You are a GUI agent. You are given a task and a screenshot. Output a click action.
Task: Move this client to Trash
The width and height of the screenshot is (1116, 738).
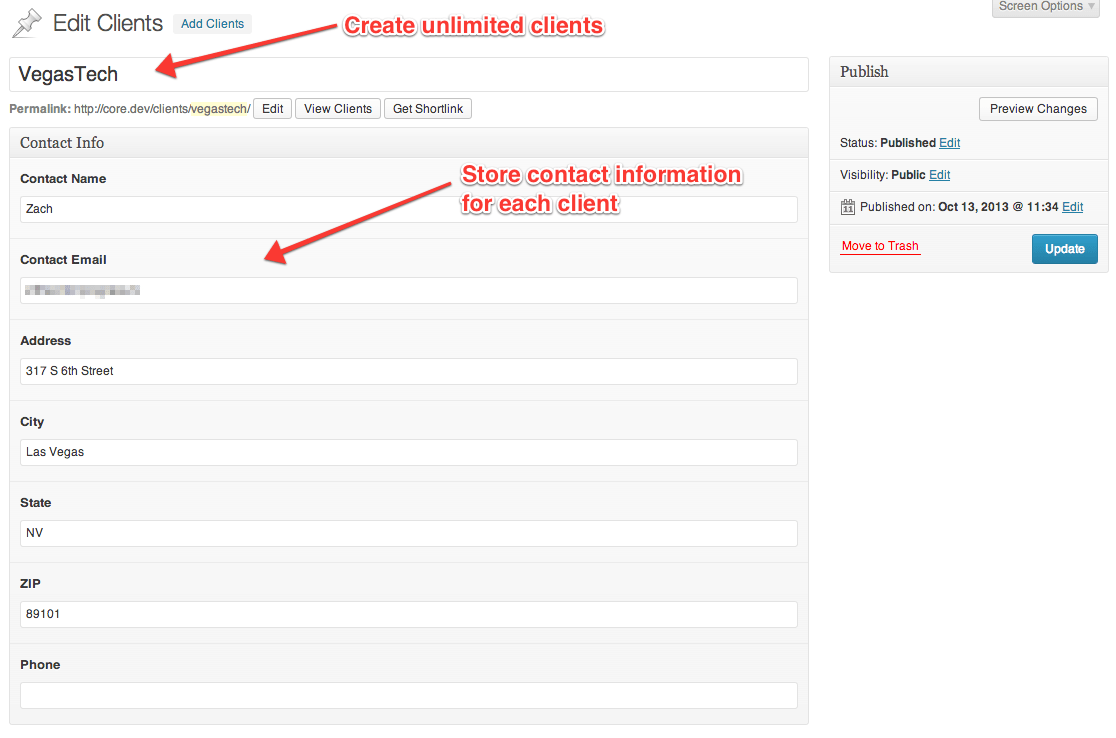pyautogui.click(x=879, y=246)
